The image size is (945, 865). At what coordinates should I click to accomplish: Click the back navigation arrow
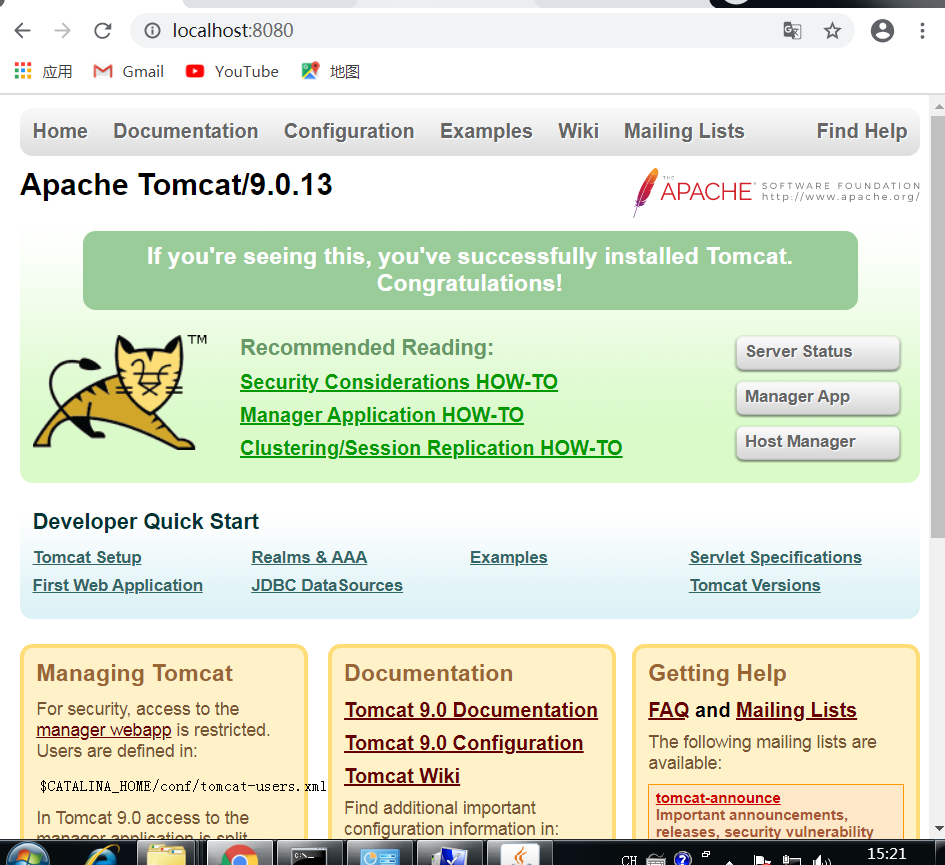[22, 30]
